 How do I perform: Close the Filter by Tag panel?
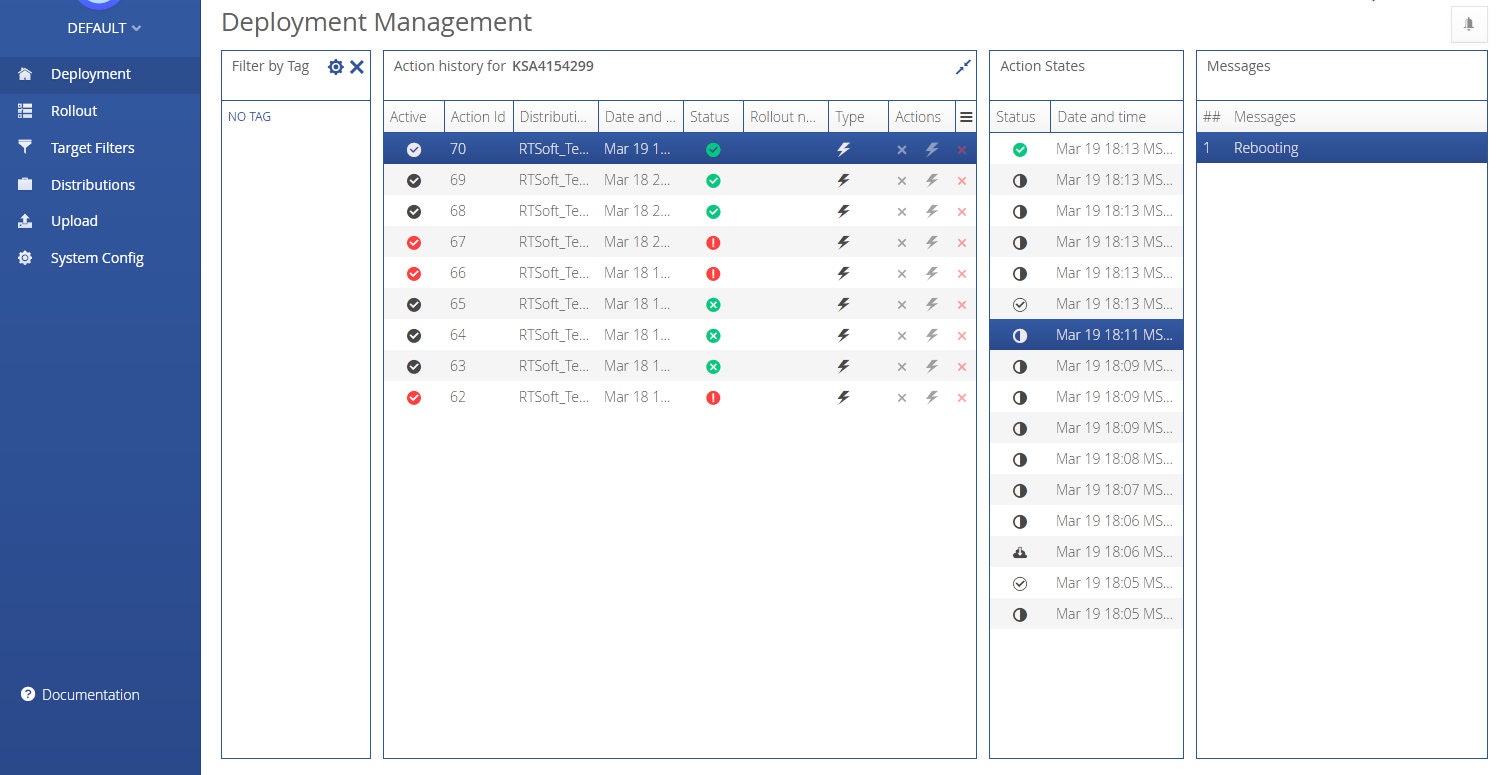[x=357, y=67]
